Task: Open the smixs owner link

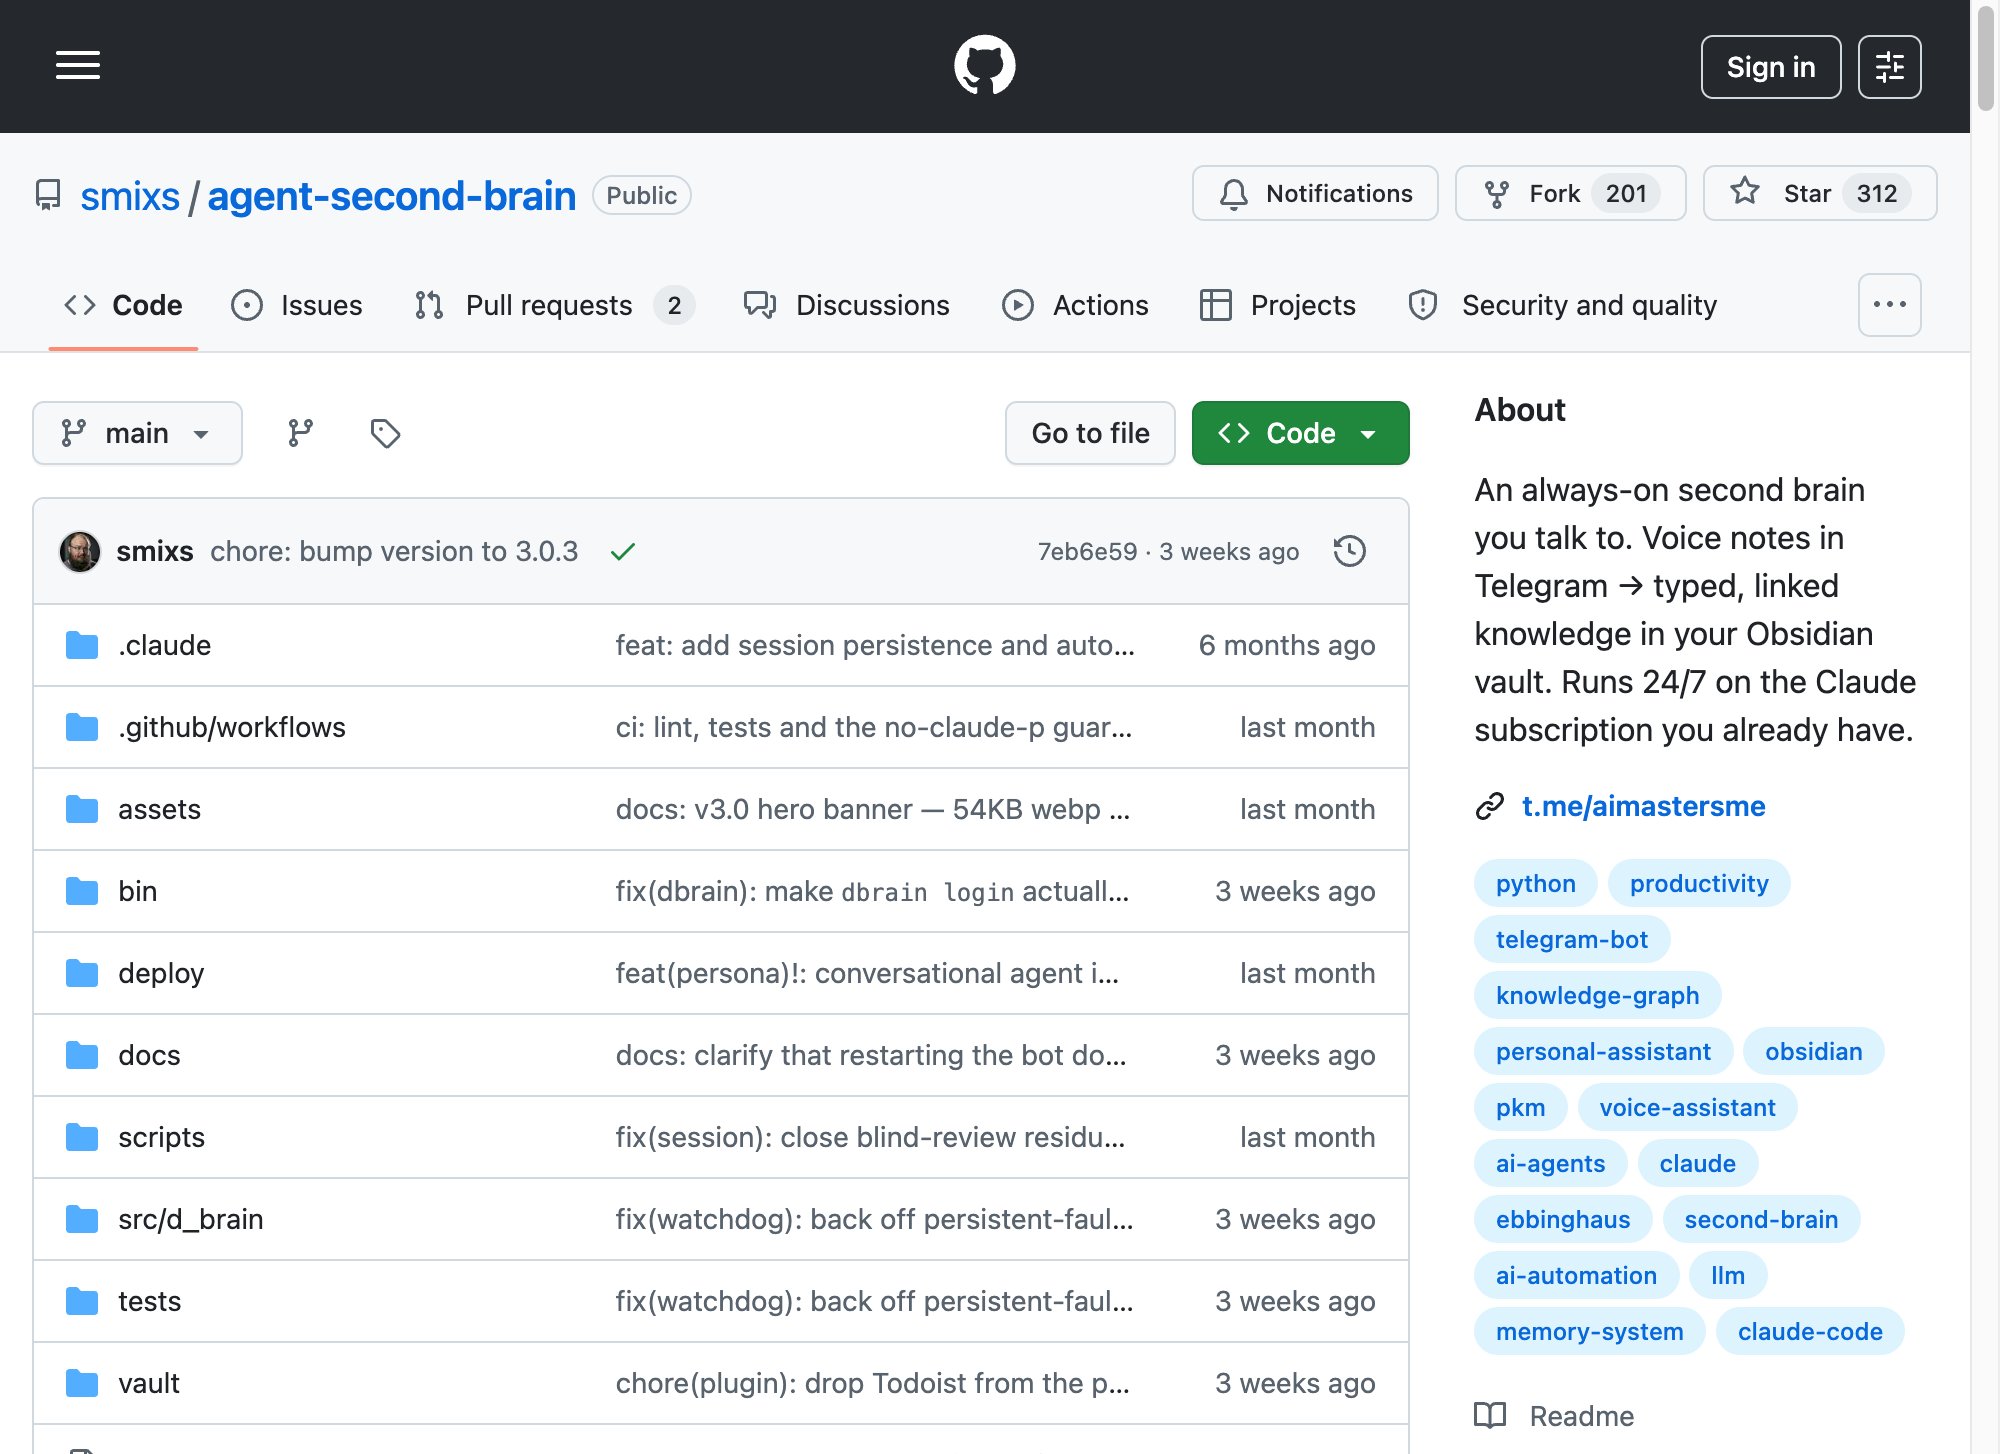Action: coord(130,196)
